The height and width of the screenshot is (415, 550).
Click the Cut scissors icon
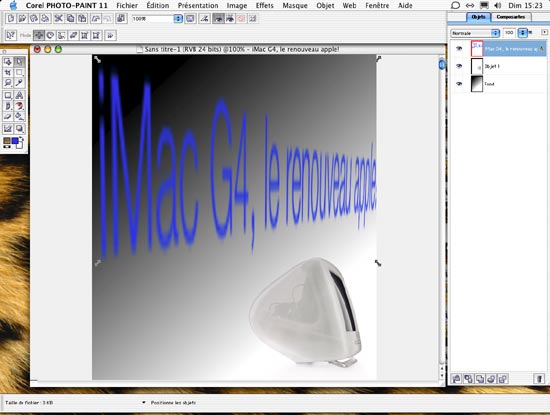(x=59, y=18)
